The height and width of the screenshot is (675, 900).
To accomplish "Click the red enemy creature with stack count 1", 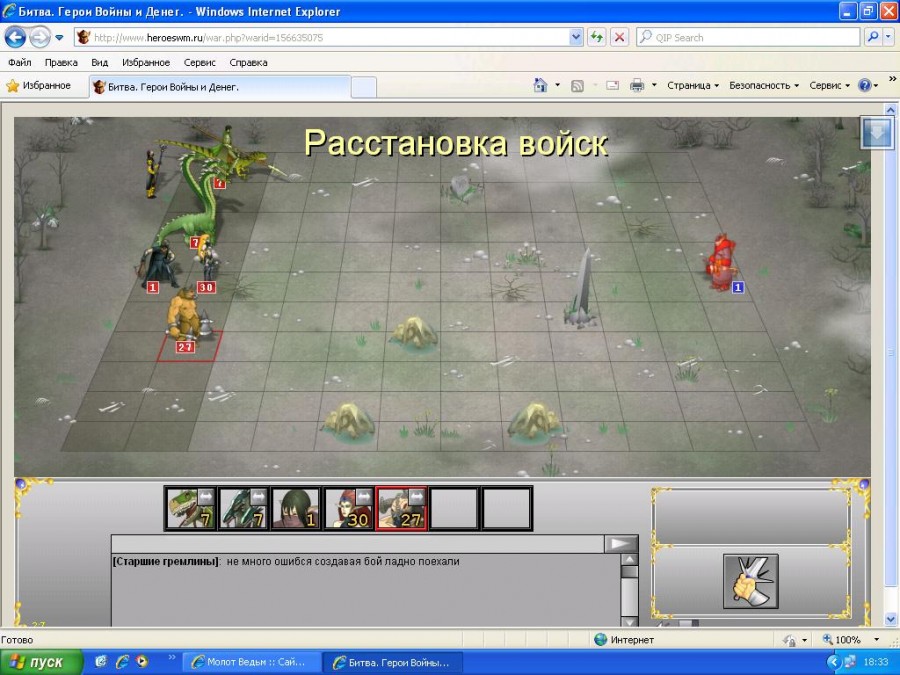I will pyautogui.click(x=721, y=261).
